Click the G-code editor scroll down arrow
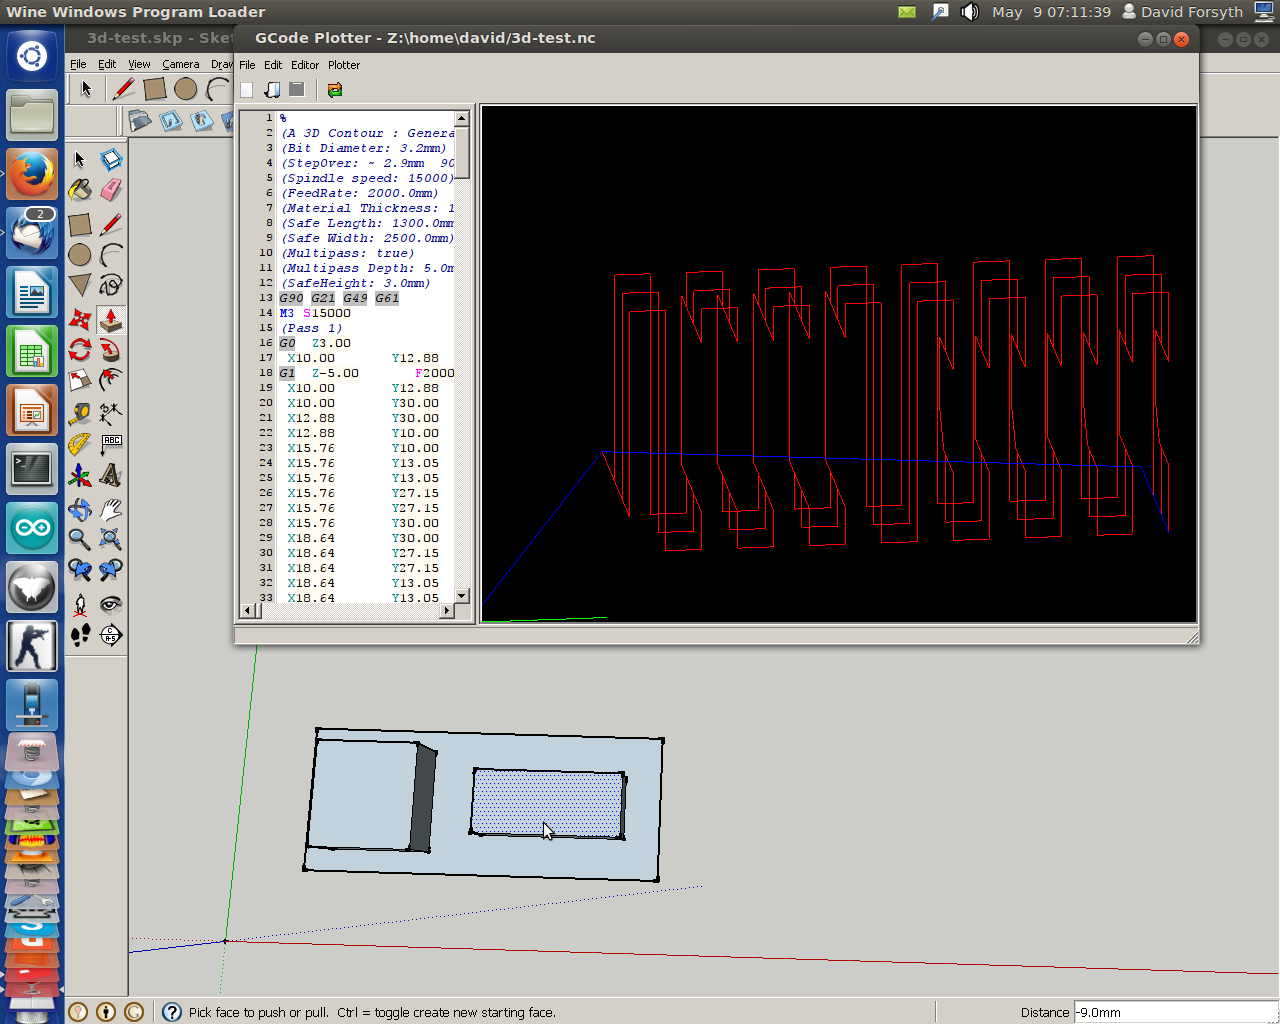 [x=462, y=596]
